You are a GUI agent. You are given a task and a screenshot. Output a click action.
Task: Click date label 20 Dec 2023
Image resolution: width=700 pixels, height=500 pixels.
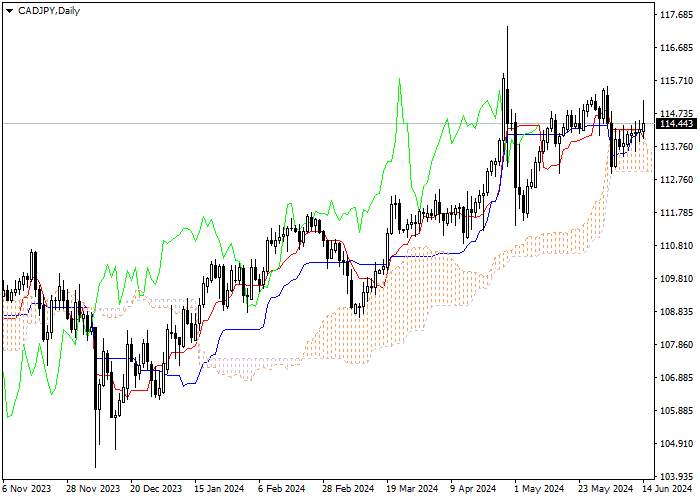156,489
